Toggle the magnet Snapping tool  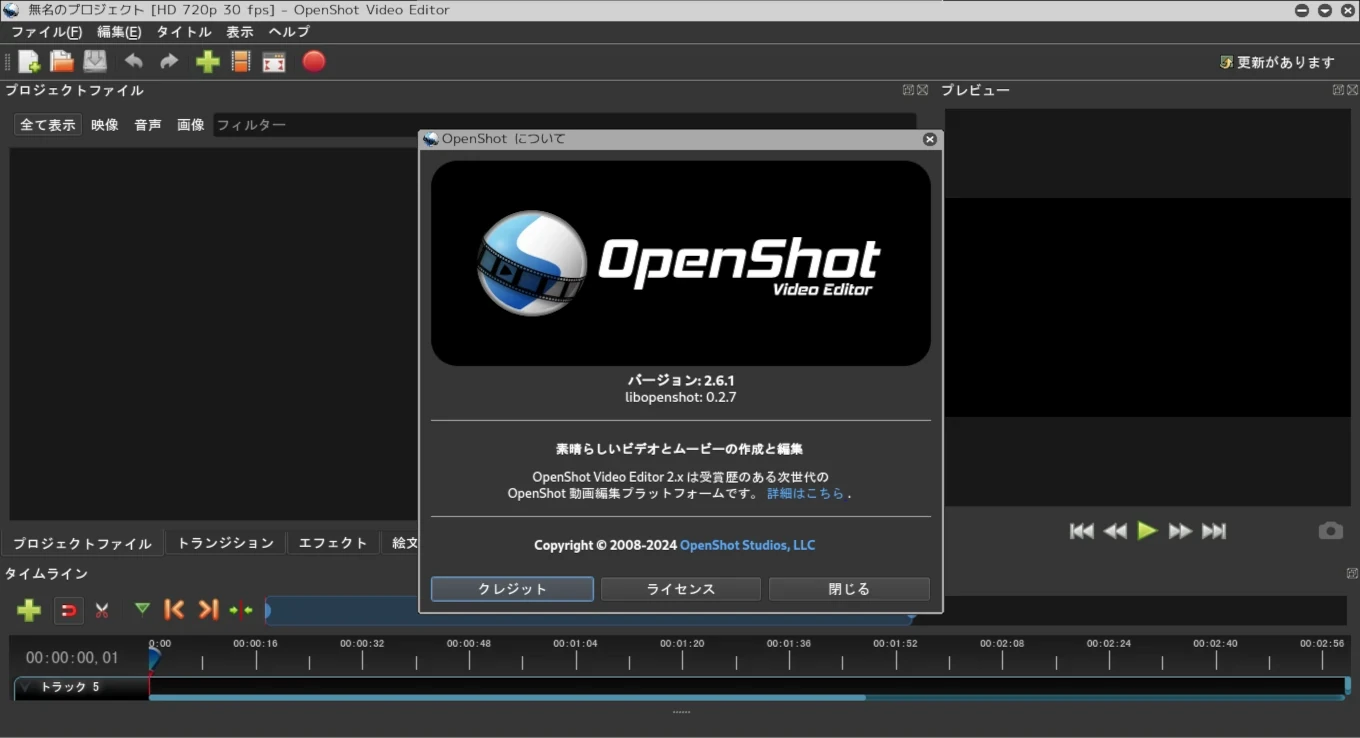point(68,610)
